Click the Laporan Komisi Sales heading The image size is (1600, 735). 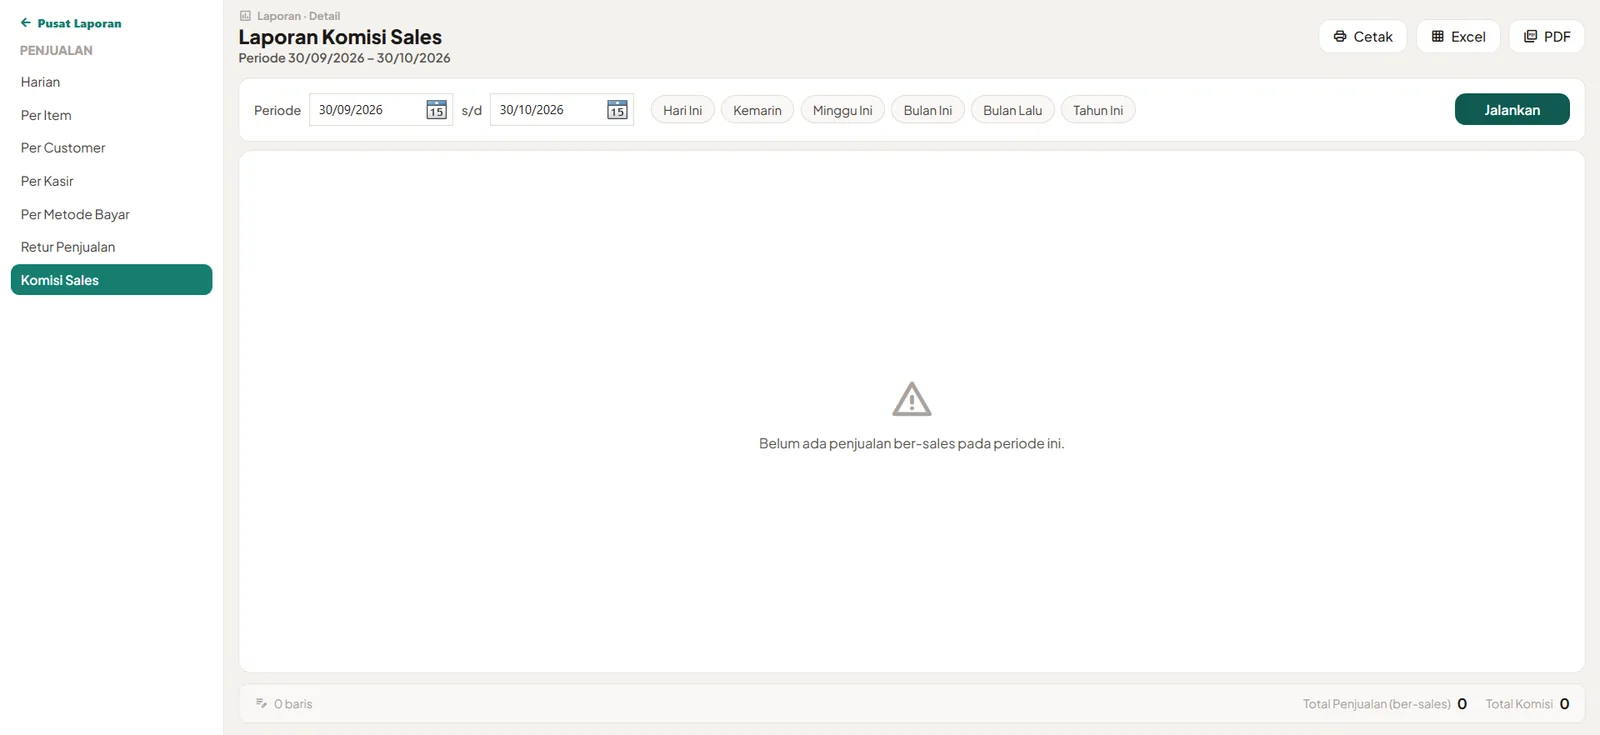click(x=340, y=37)
